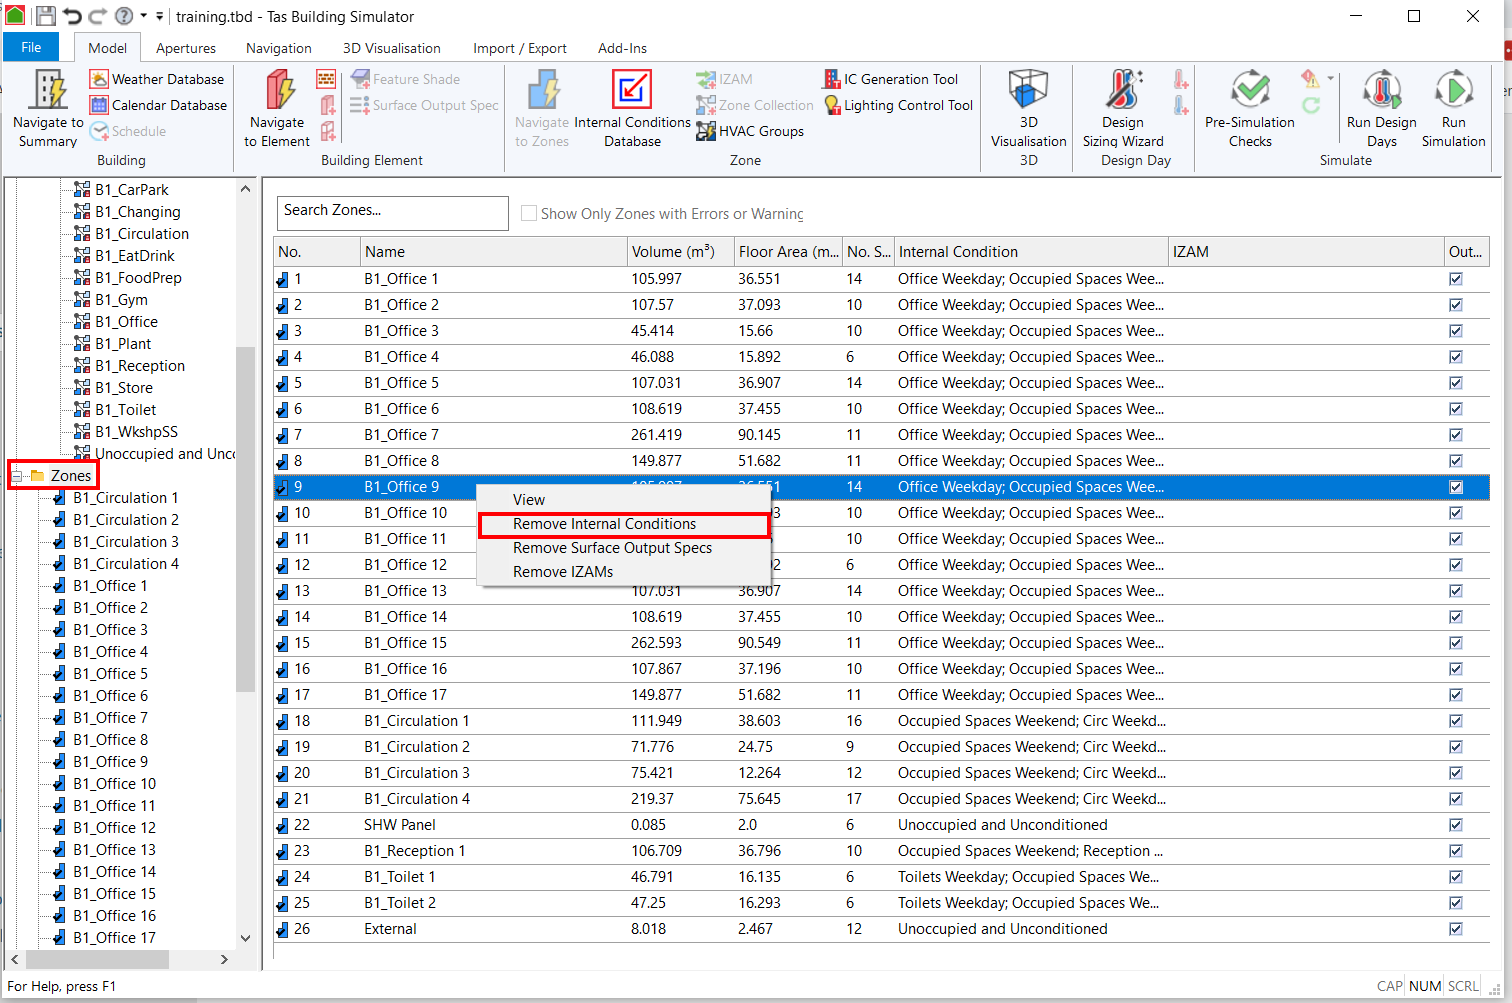Click tree panel scroll down arrow

tap(246, 938)
